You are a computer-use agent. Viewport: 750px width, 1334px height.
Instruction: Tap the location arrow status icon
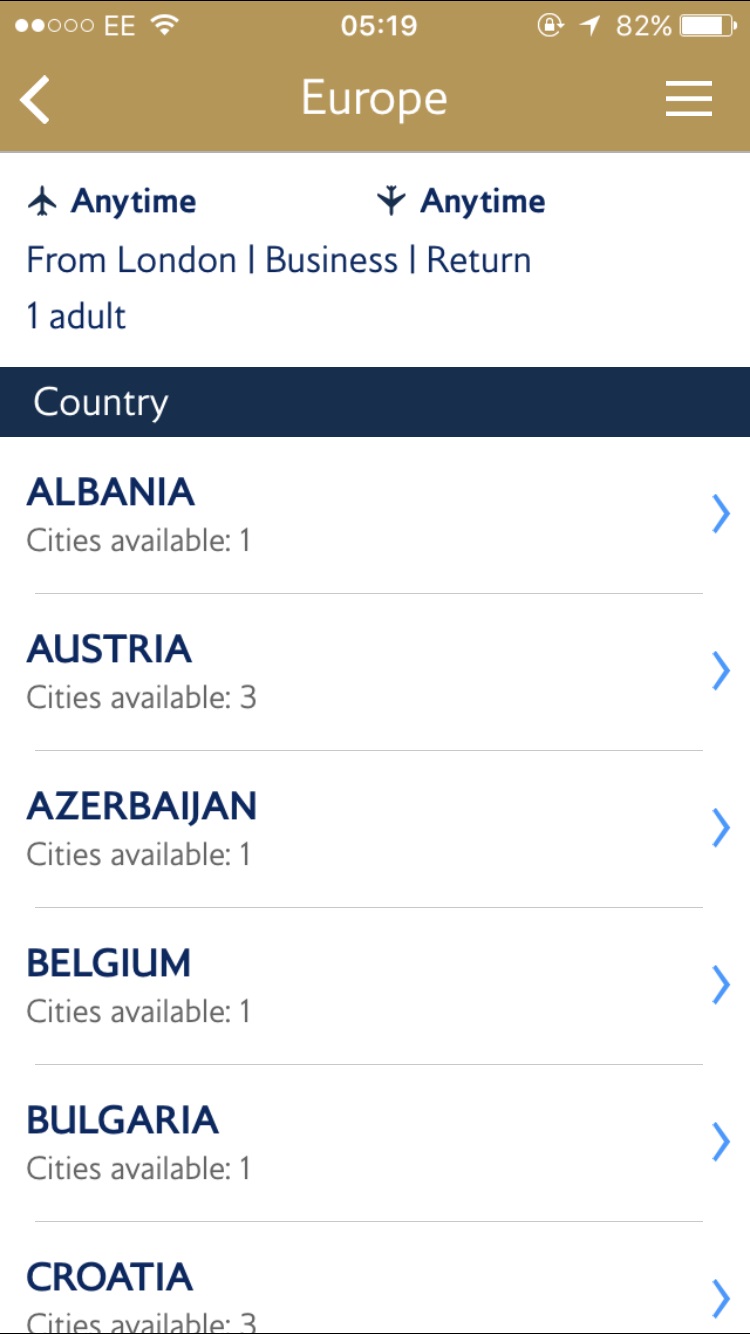pyautogui.click(x=590, y=26)
